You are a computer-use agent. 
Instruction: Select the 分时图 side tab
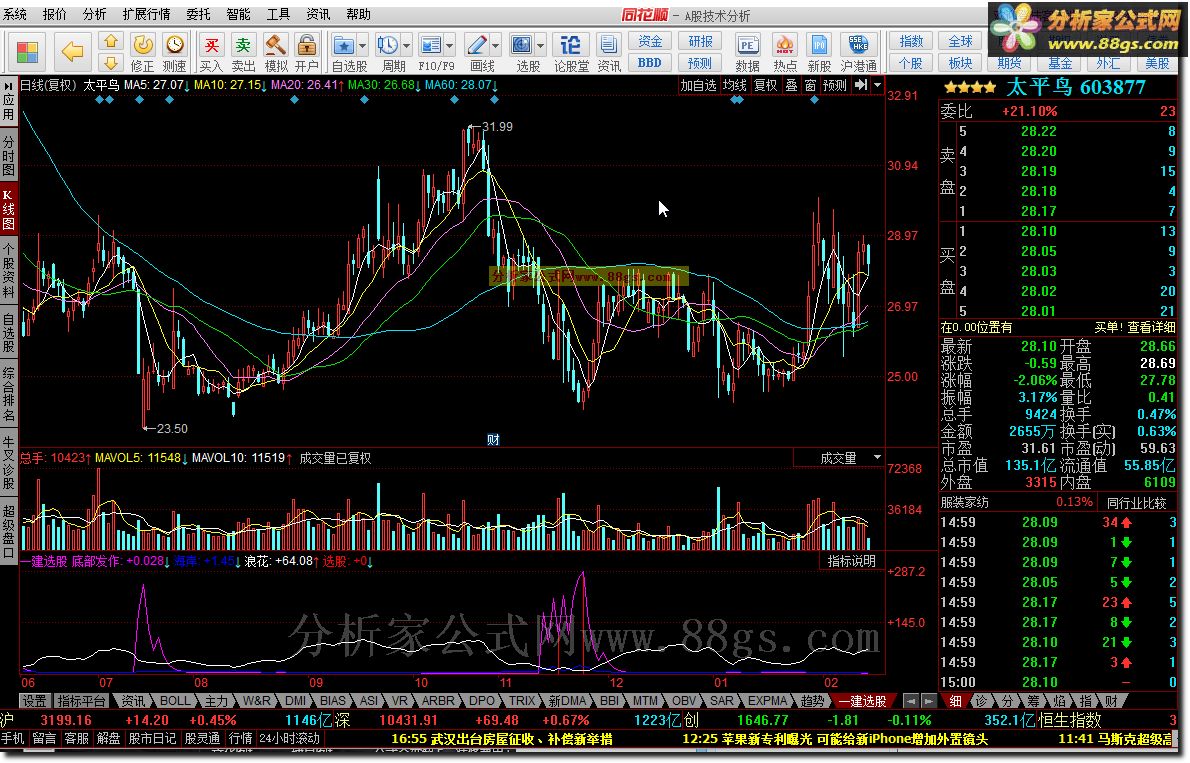[8, 154]
